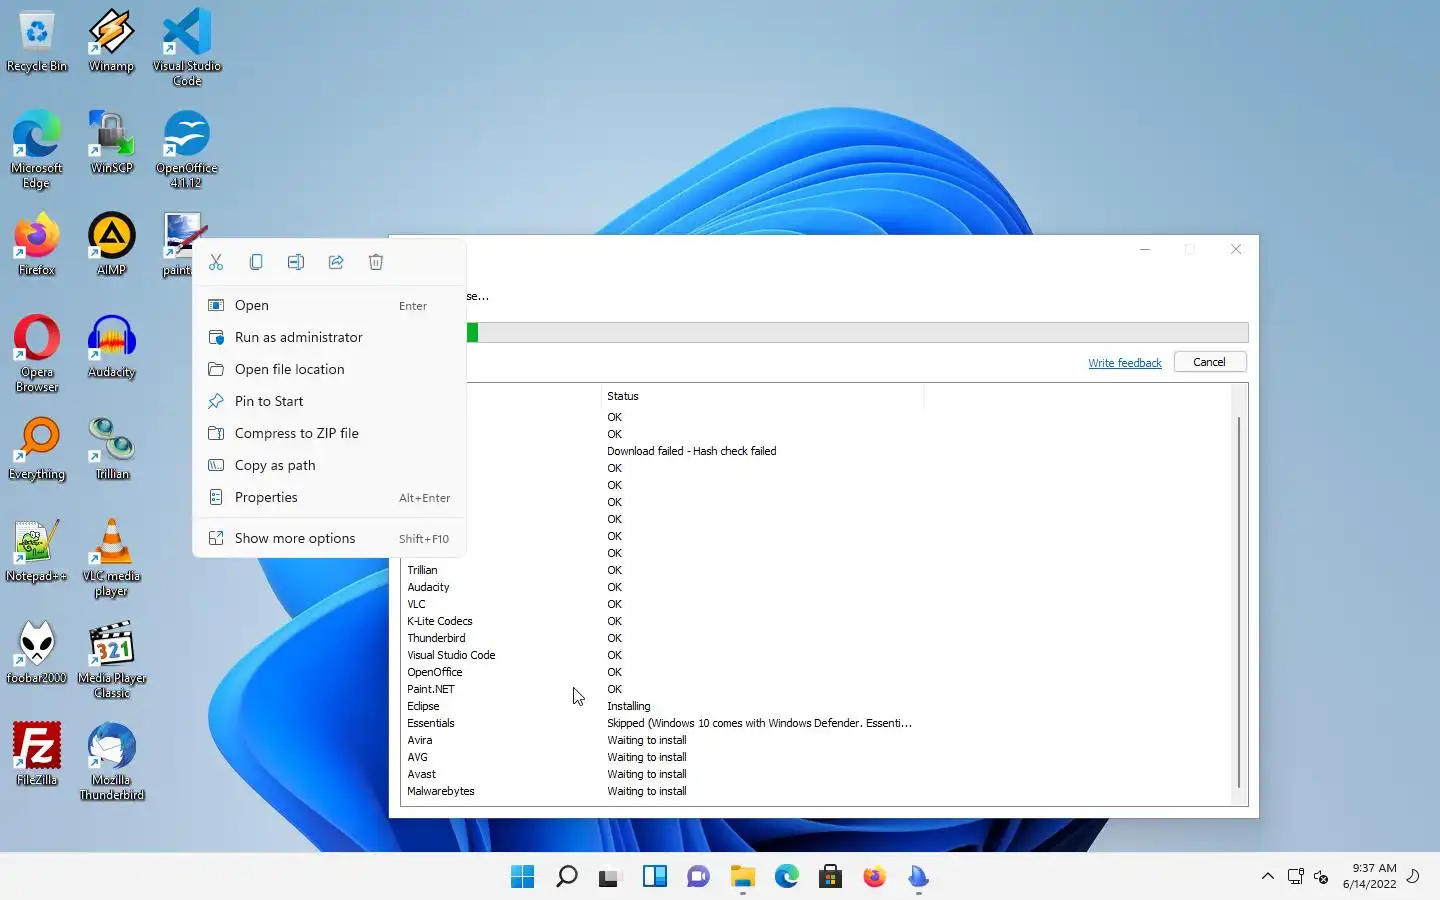Choose Run as administrator
Viewport: 1440px width, 900px height.
pyautogui.click(x=329, y=338)
